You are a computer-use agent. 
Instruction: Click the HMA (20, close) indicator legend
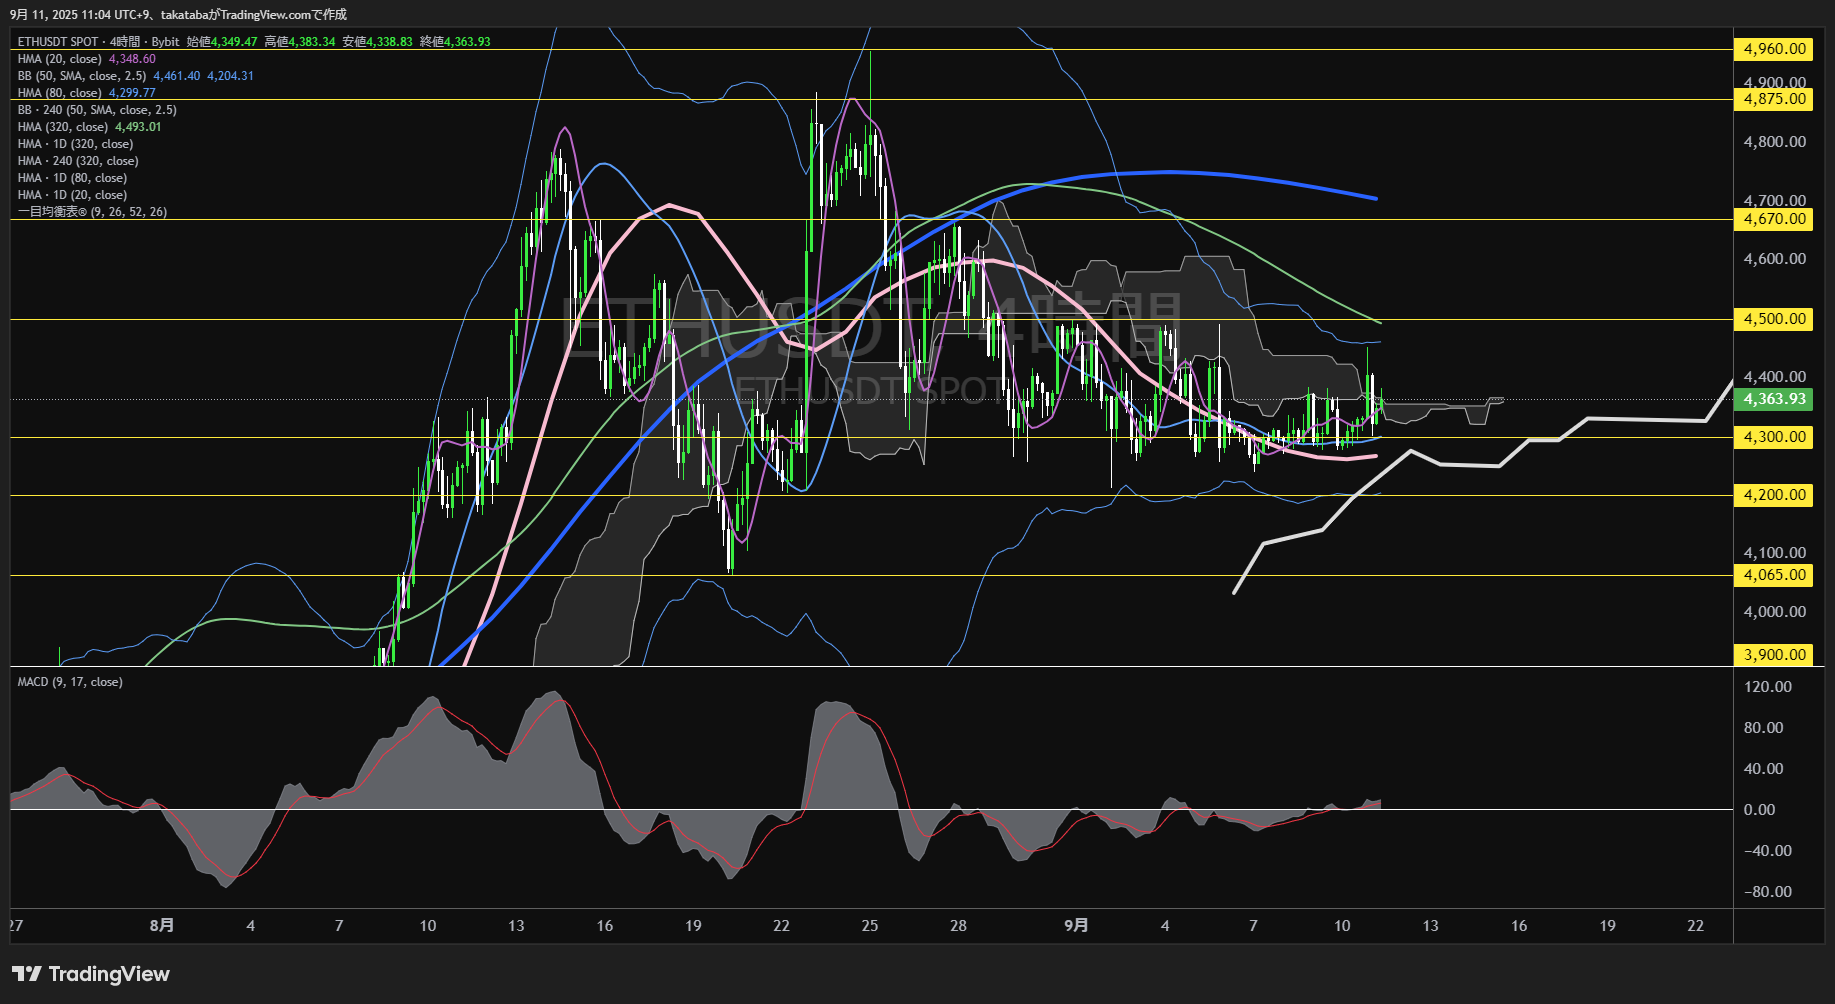tap(60, 59)
